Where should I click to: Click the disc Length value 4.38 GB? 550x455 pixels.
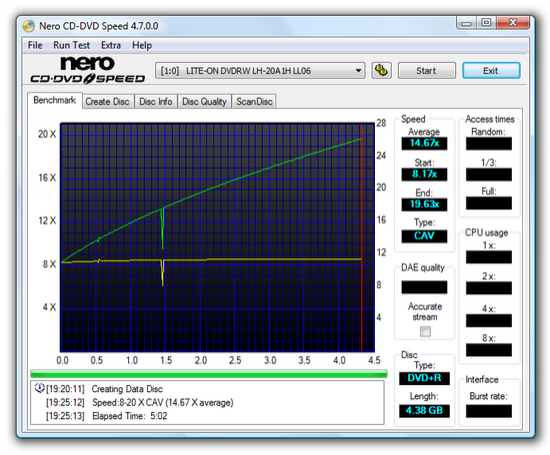(424, 410)
